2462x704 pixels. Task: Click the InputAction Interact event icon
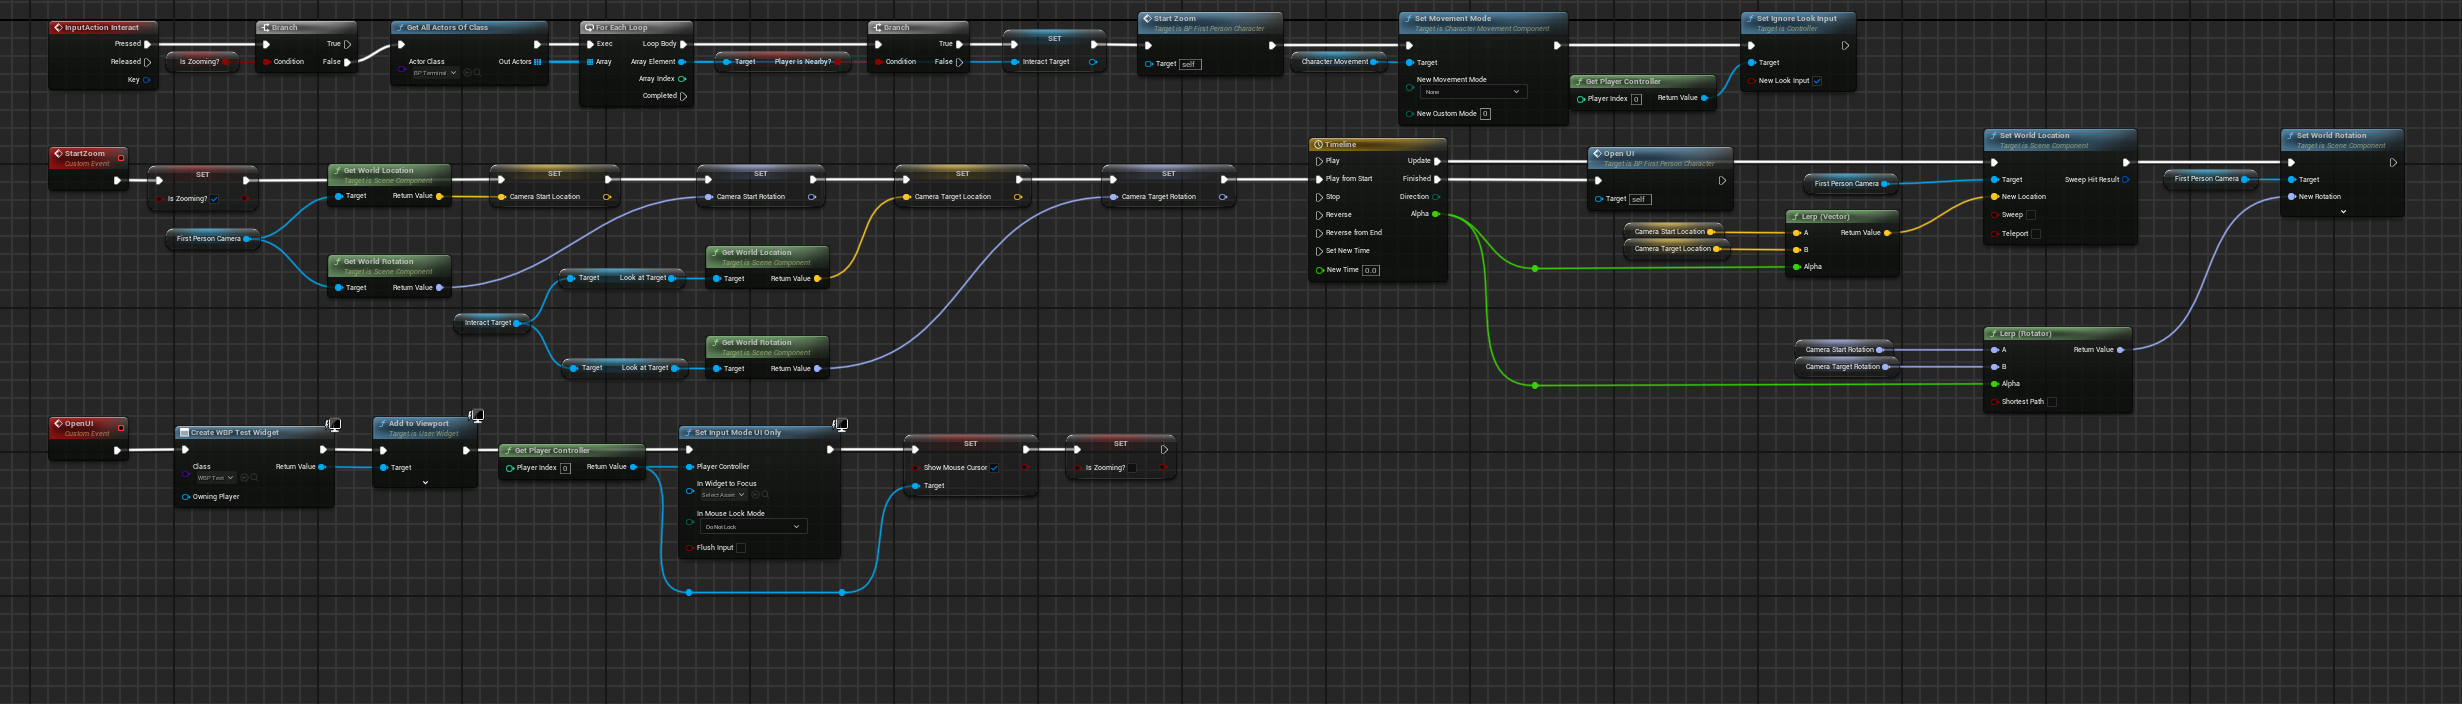click(x=58, y=28)
